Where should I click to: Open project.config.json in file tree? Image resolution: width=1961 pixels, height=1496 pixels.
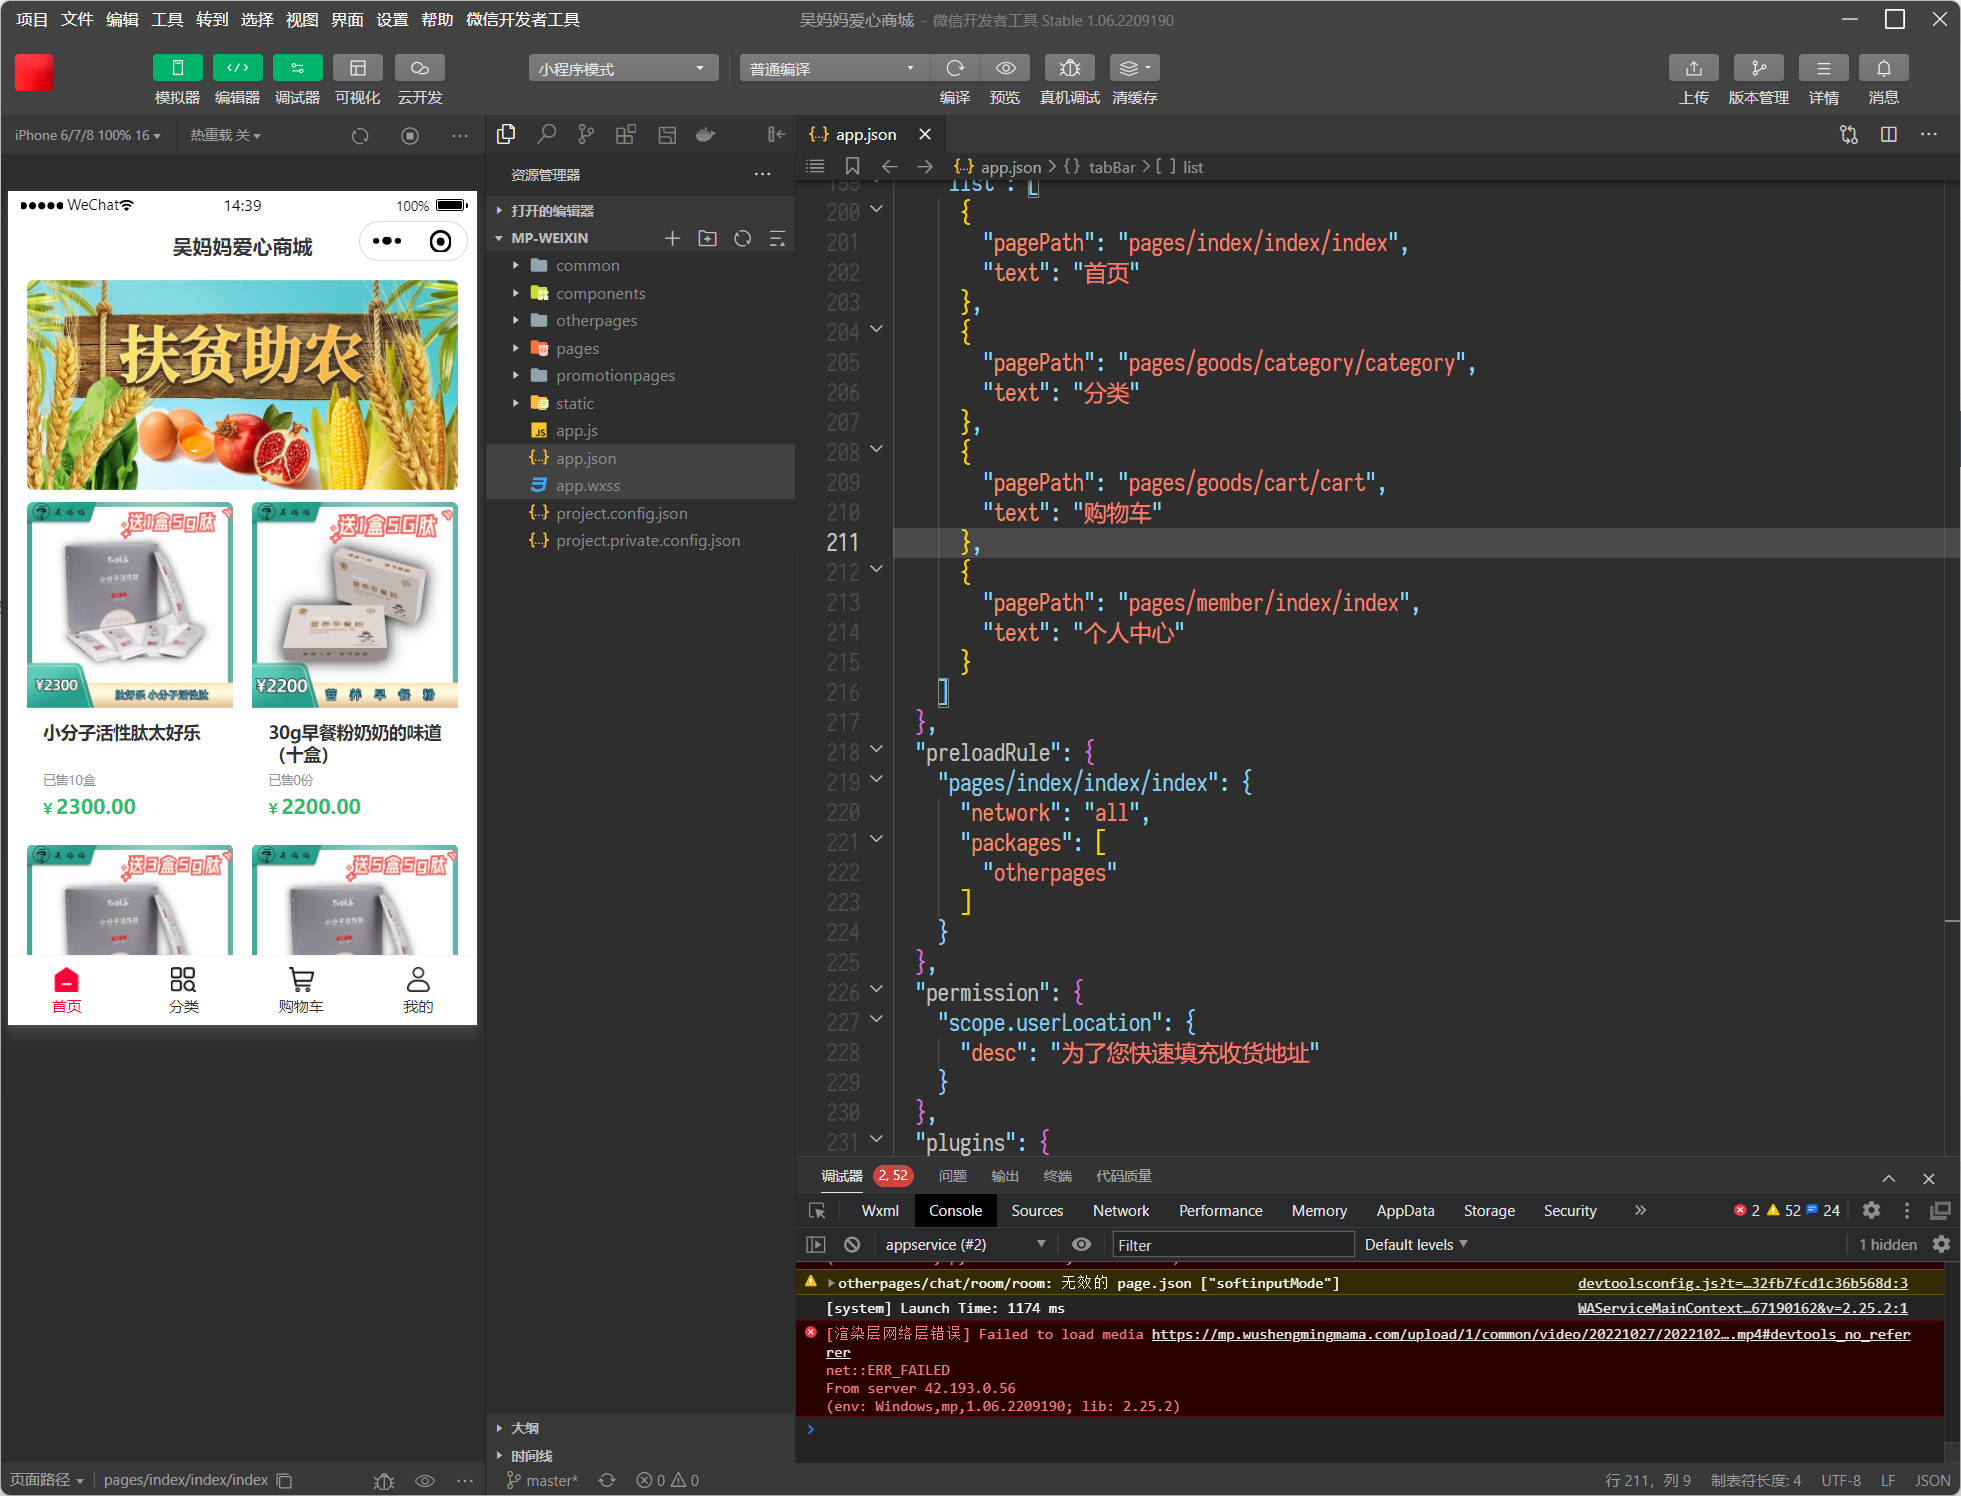pyautogui.click(x=621, y=513)
